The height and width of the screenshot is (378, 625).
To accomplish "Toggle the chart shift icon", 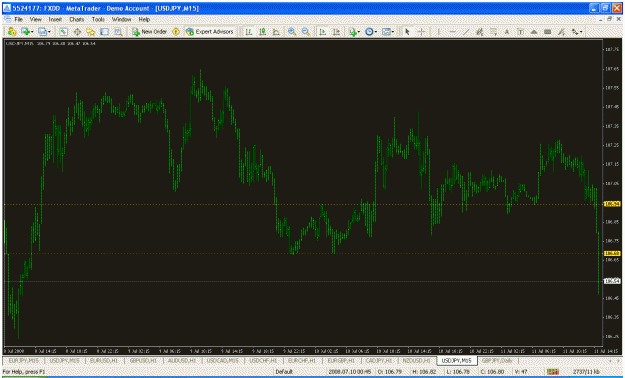I will pyautogui.click(x=336, y=32).
